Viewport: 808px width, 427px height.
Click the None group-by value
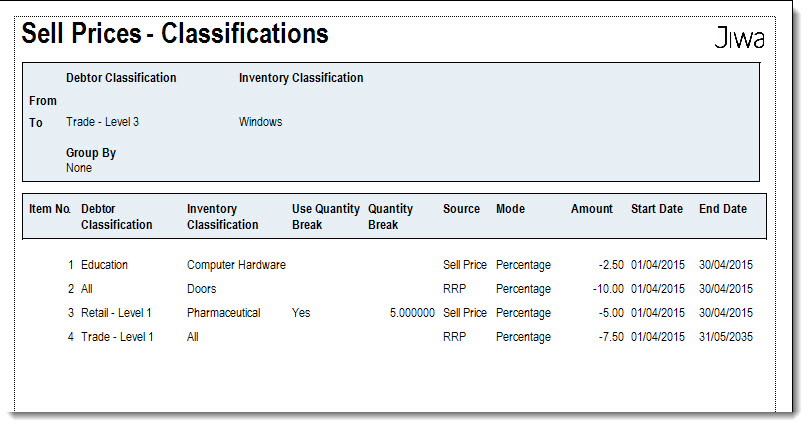click(79, 168)
